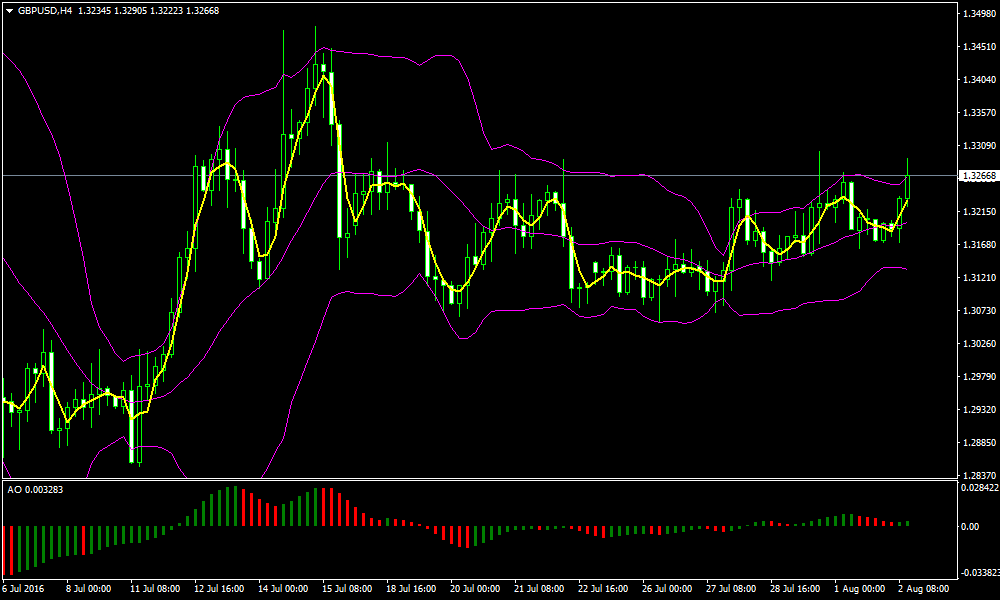Click the 27 Jul 08:00 time label
Viewport: 1000px width, 600px height.
point(732,589)
